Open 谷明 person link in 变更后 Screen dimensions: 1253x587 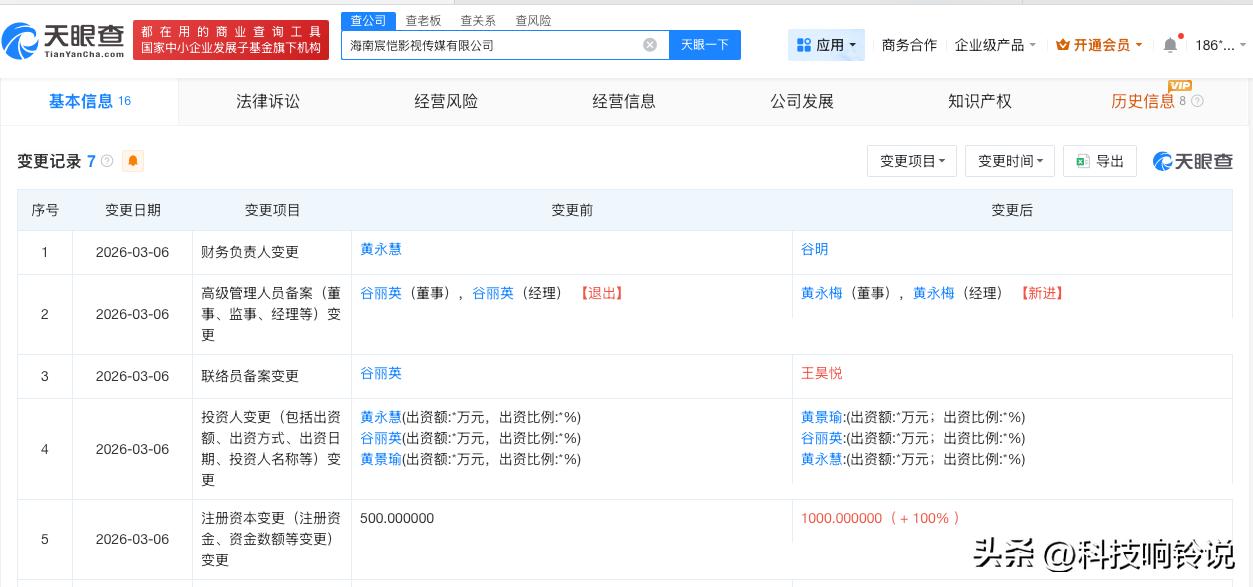(814, 249)
